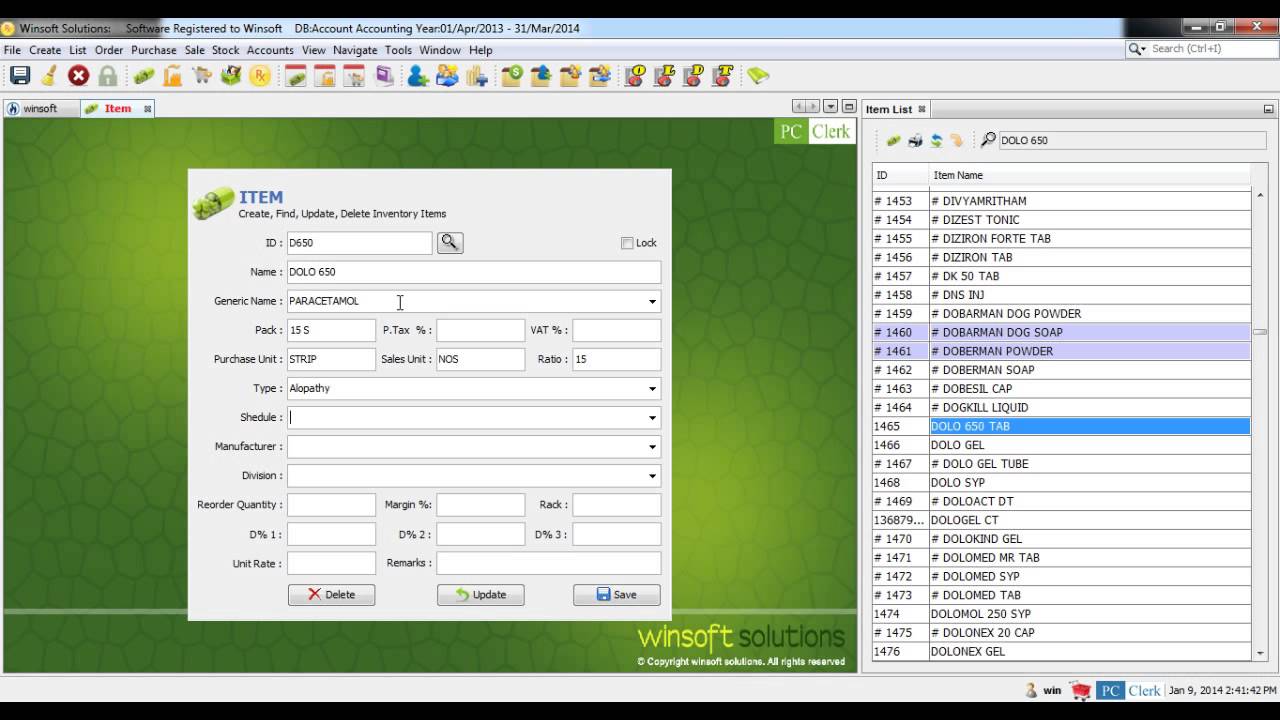Image resolution: width=1280 pixels, height=720 pixels.
Task: Click the broom clear icon in toolbar
Action: (49, 75)
